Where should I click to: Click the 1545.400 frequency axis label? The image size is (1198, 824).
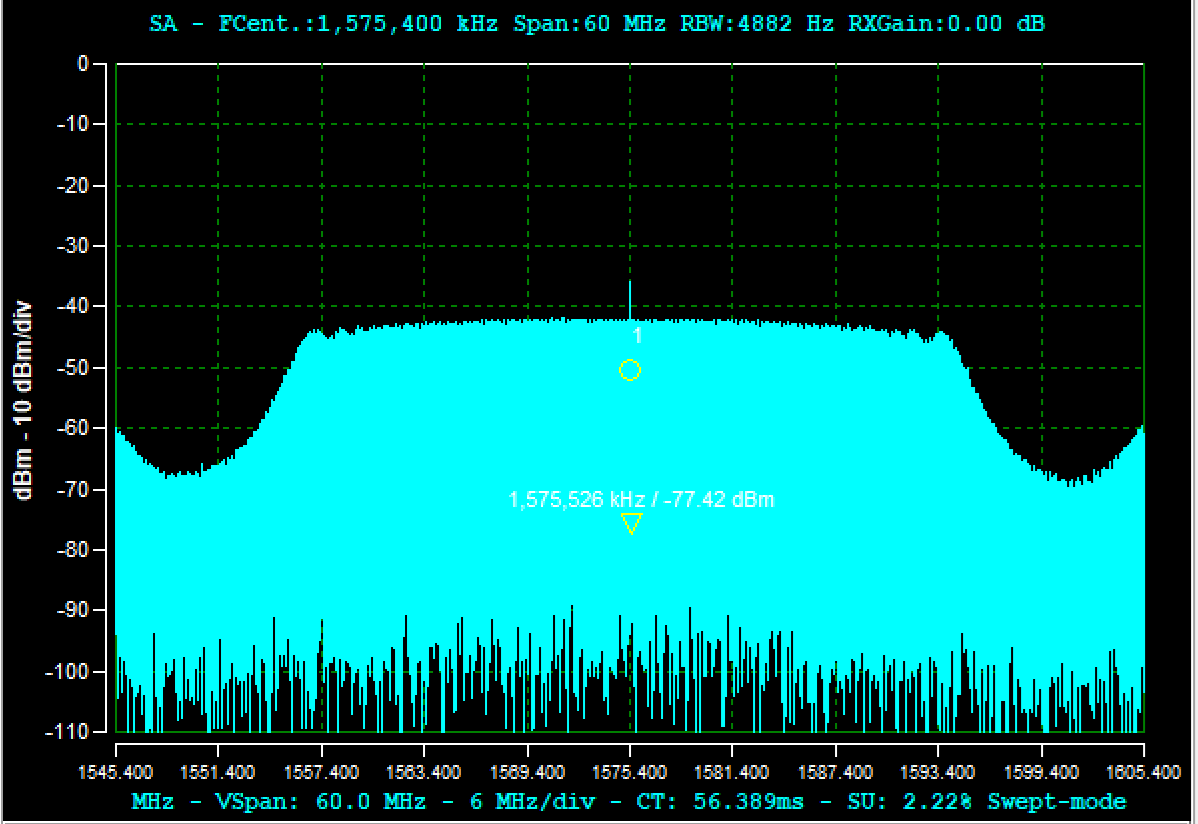[115, 772]
